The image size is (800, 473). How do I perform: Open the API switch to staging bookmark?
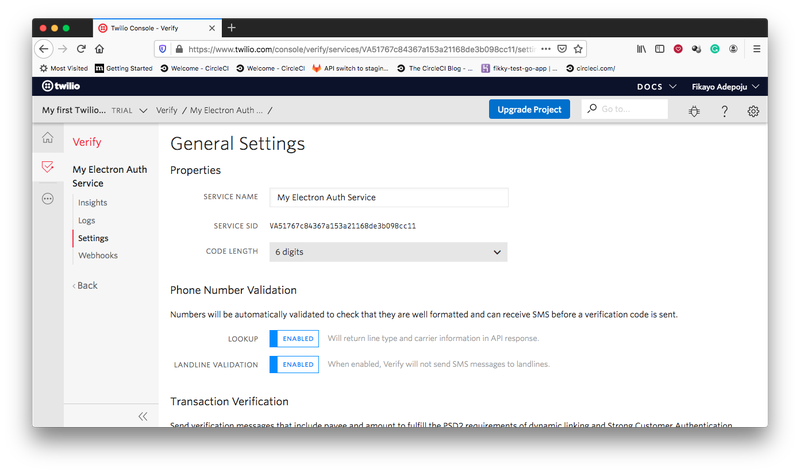(x=350, y=68)
